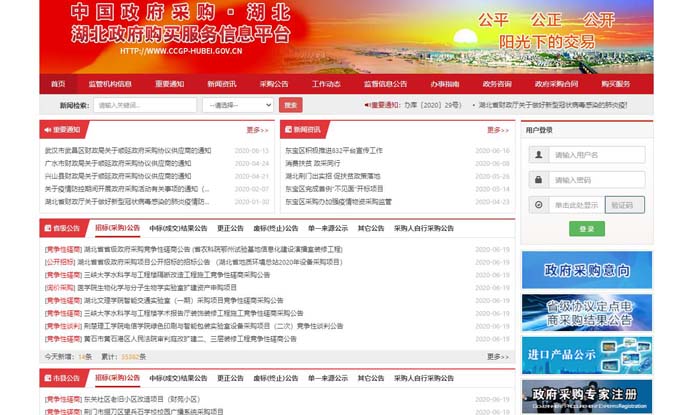The width and height of the screenshot is (690, 415).
Task: Open notice 广水市财政局关于顺延政府采购协议供应商的通知
Action: (117, 163)
